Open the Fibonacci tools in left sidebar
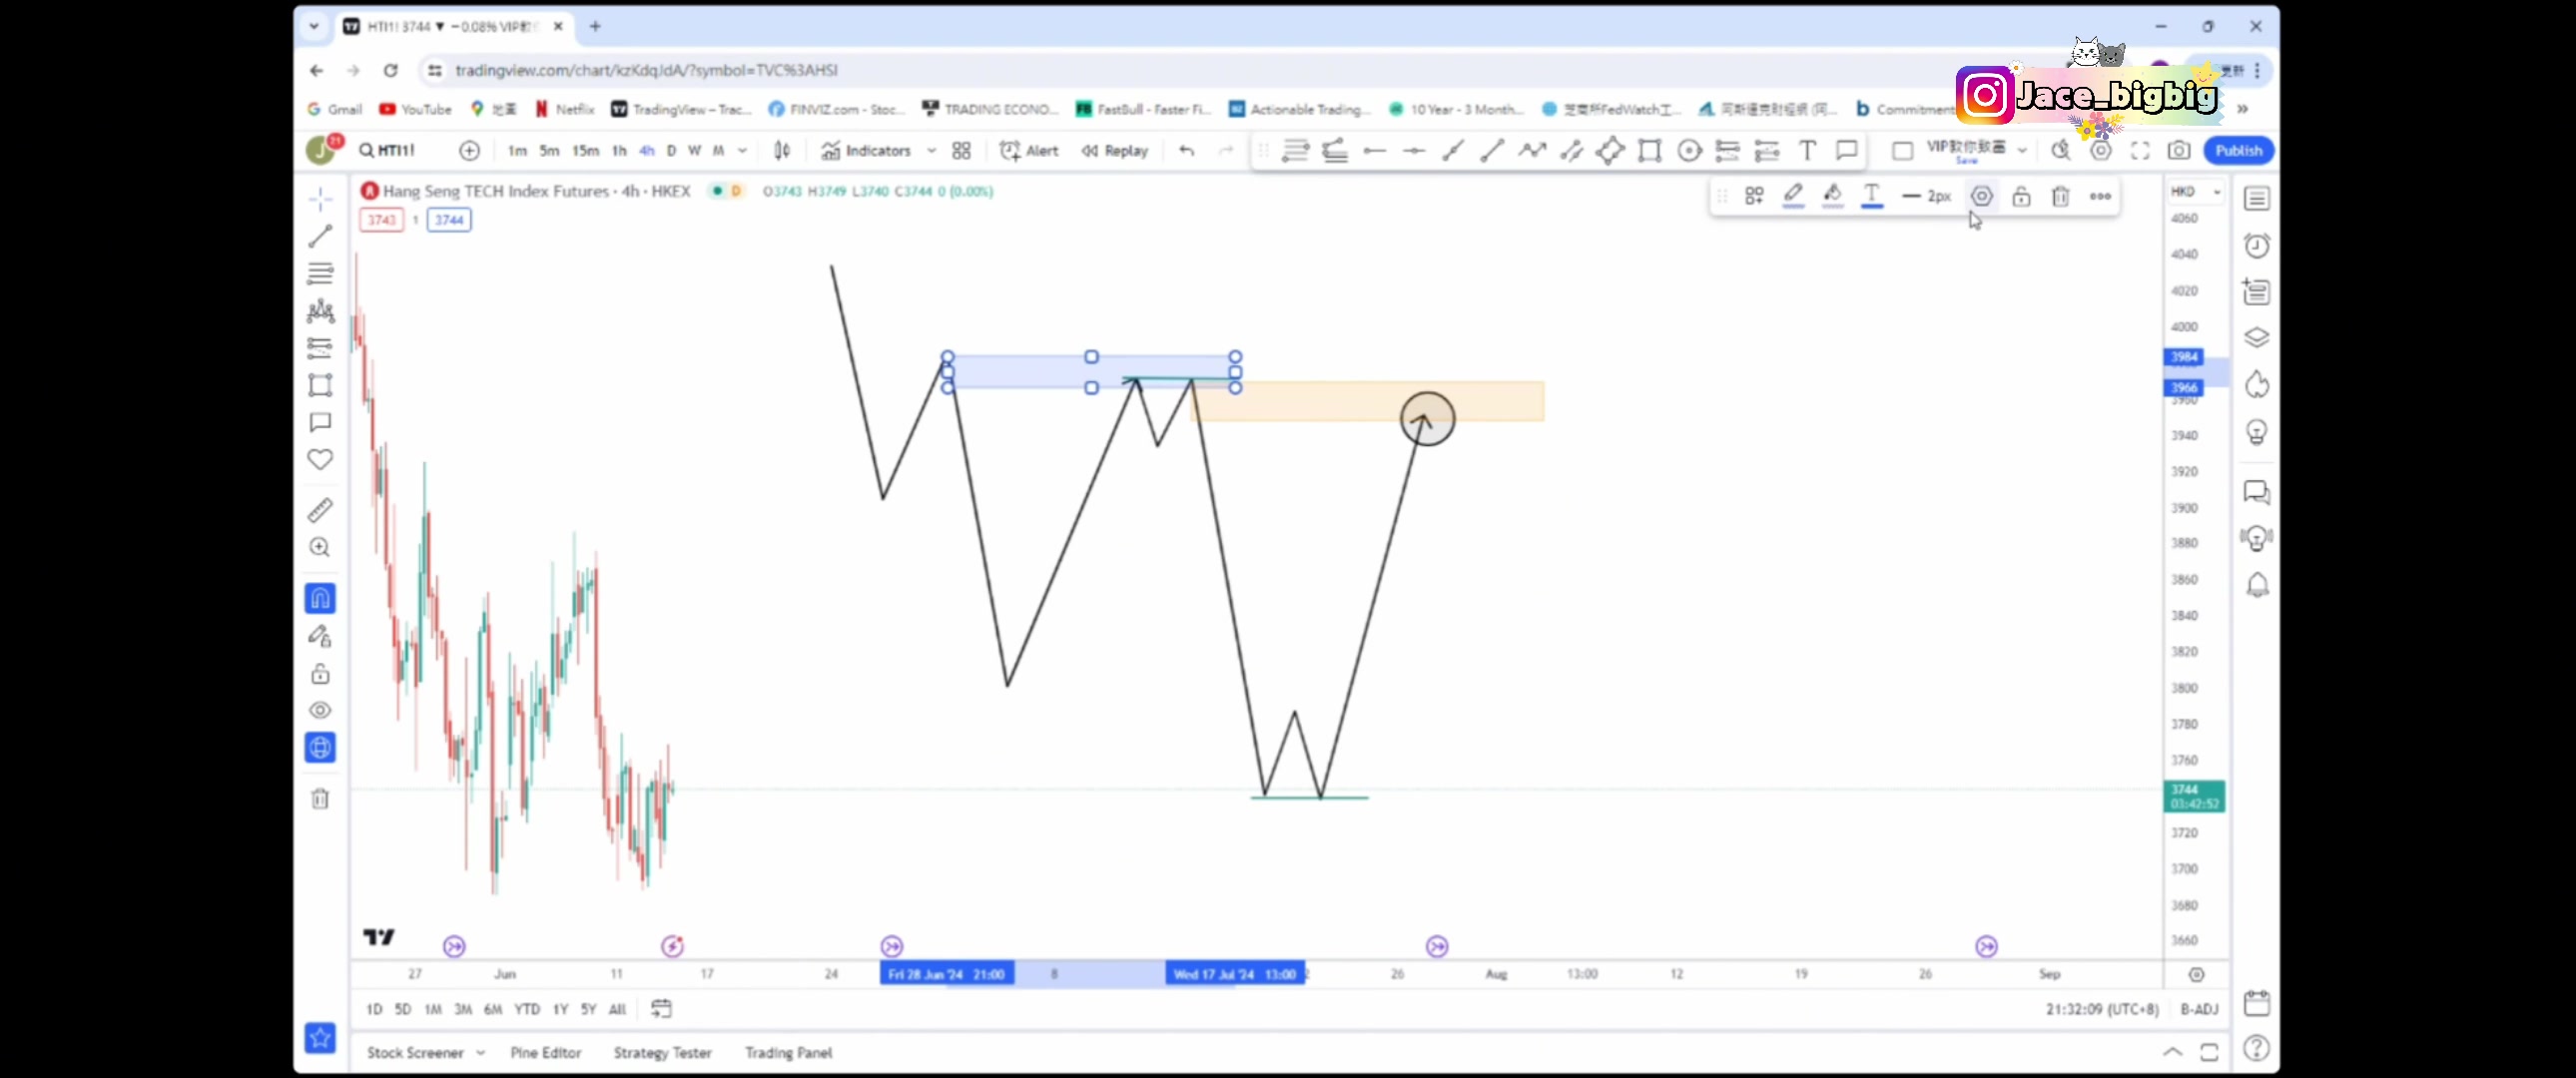 [320, 273]
